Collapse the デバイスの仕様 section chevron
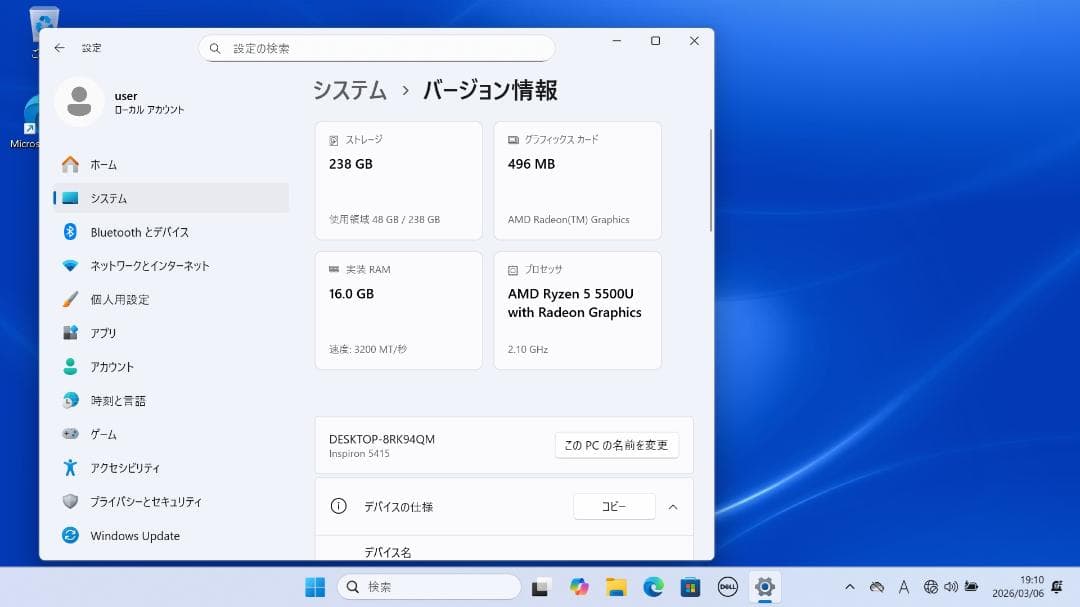This screenshot has height=607, width=1080. (673, 507)
